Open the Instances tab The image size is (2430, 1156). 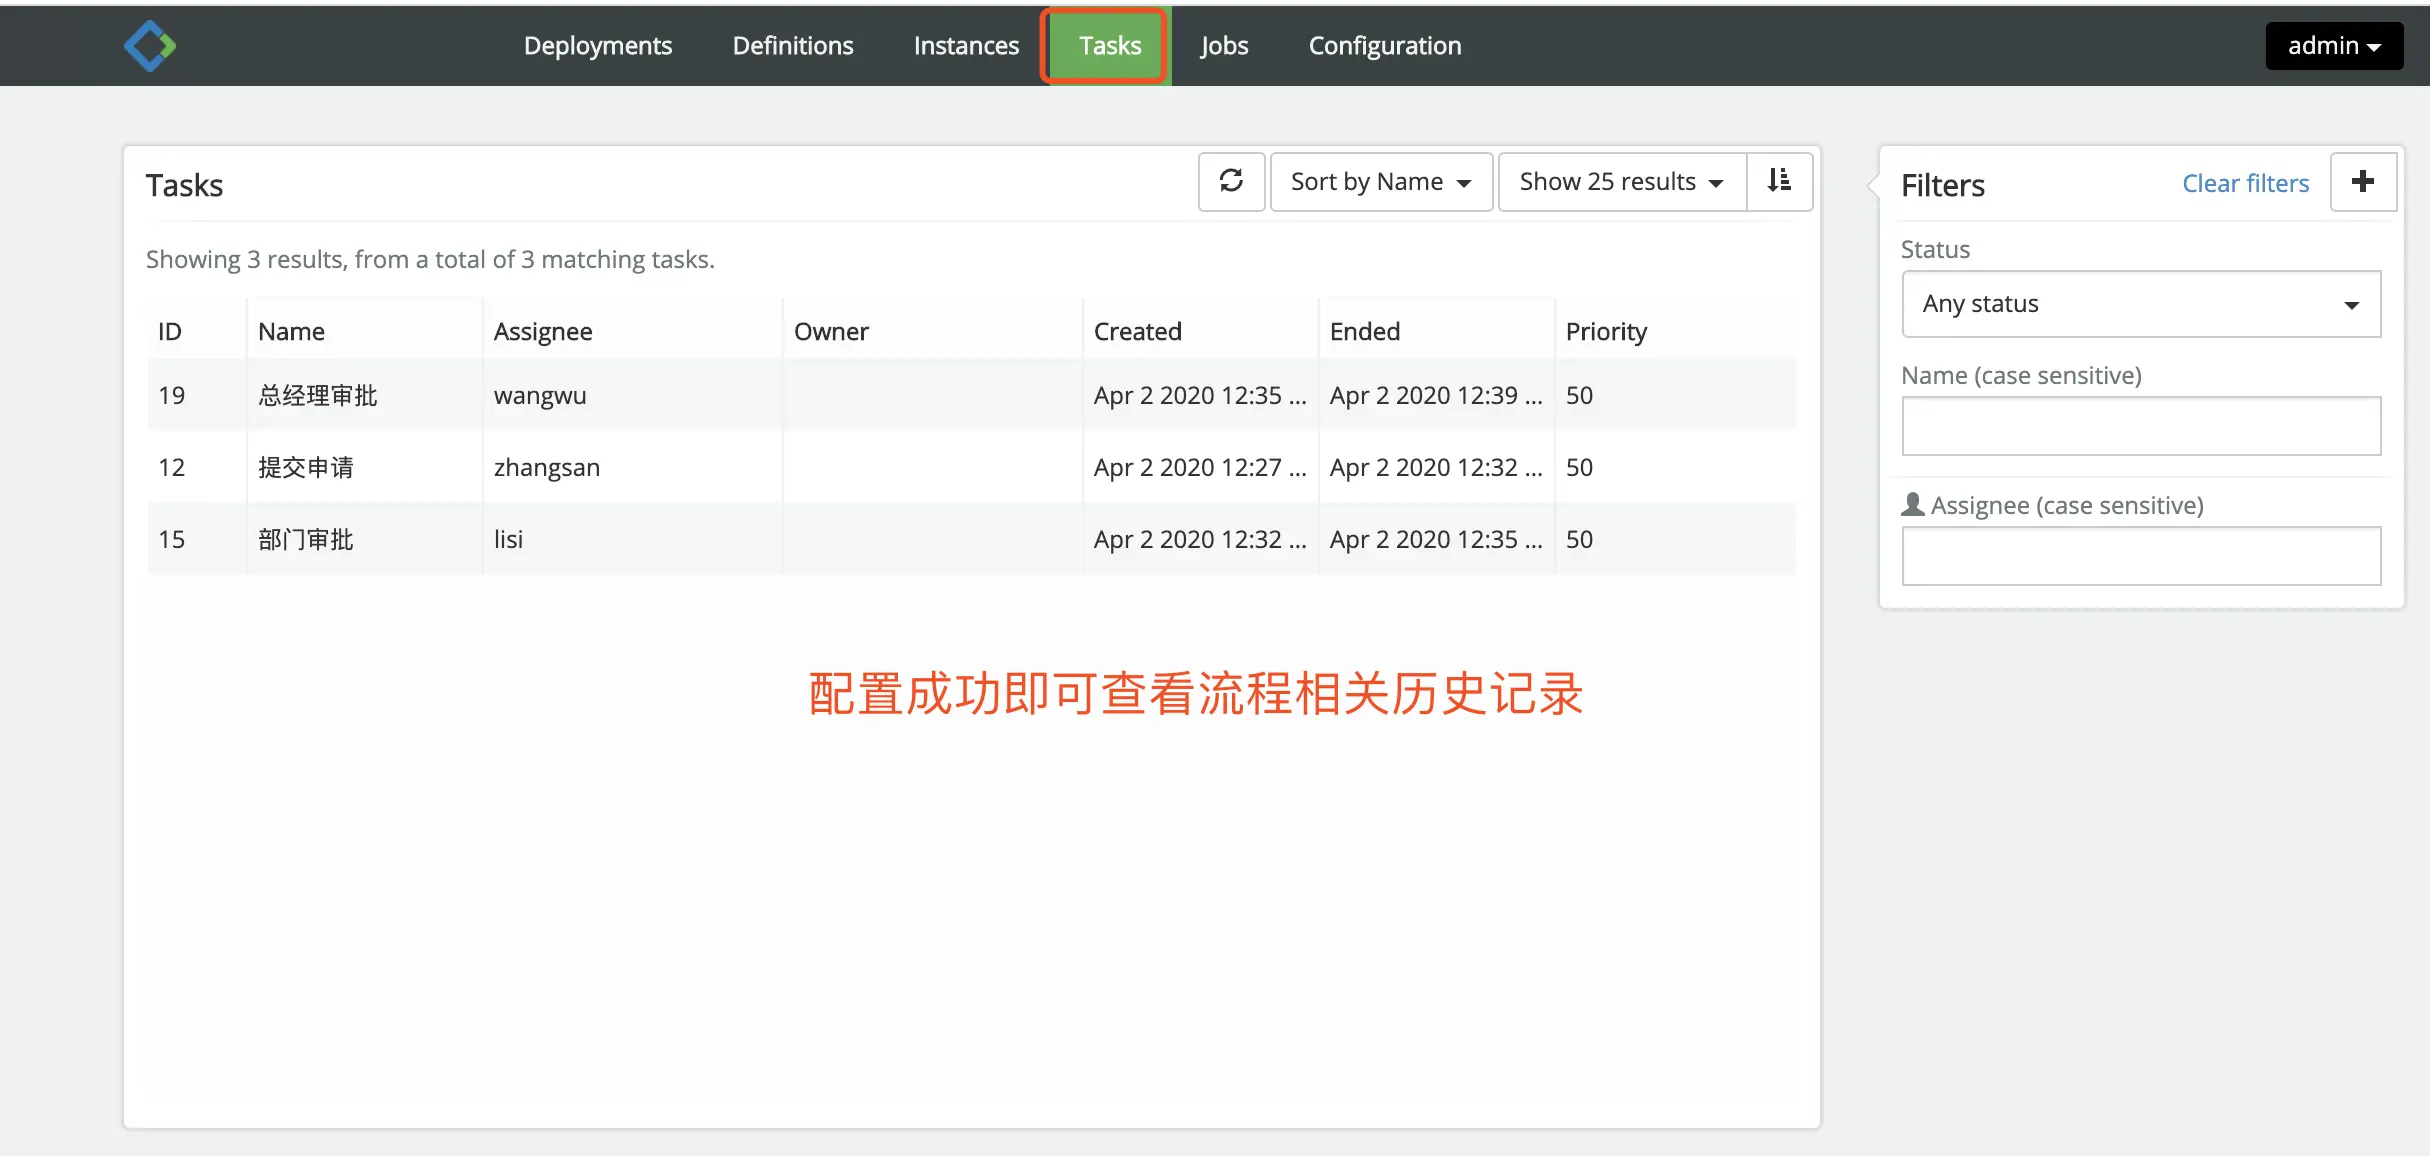coord(966,46)
